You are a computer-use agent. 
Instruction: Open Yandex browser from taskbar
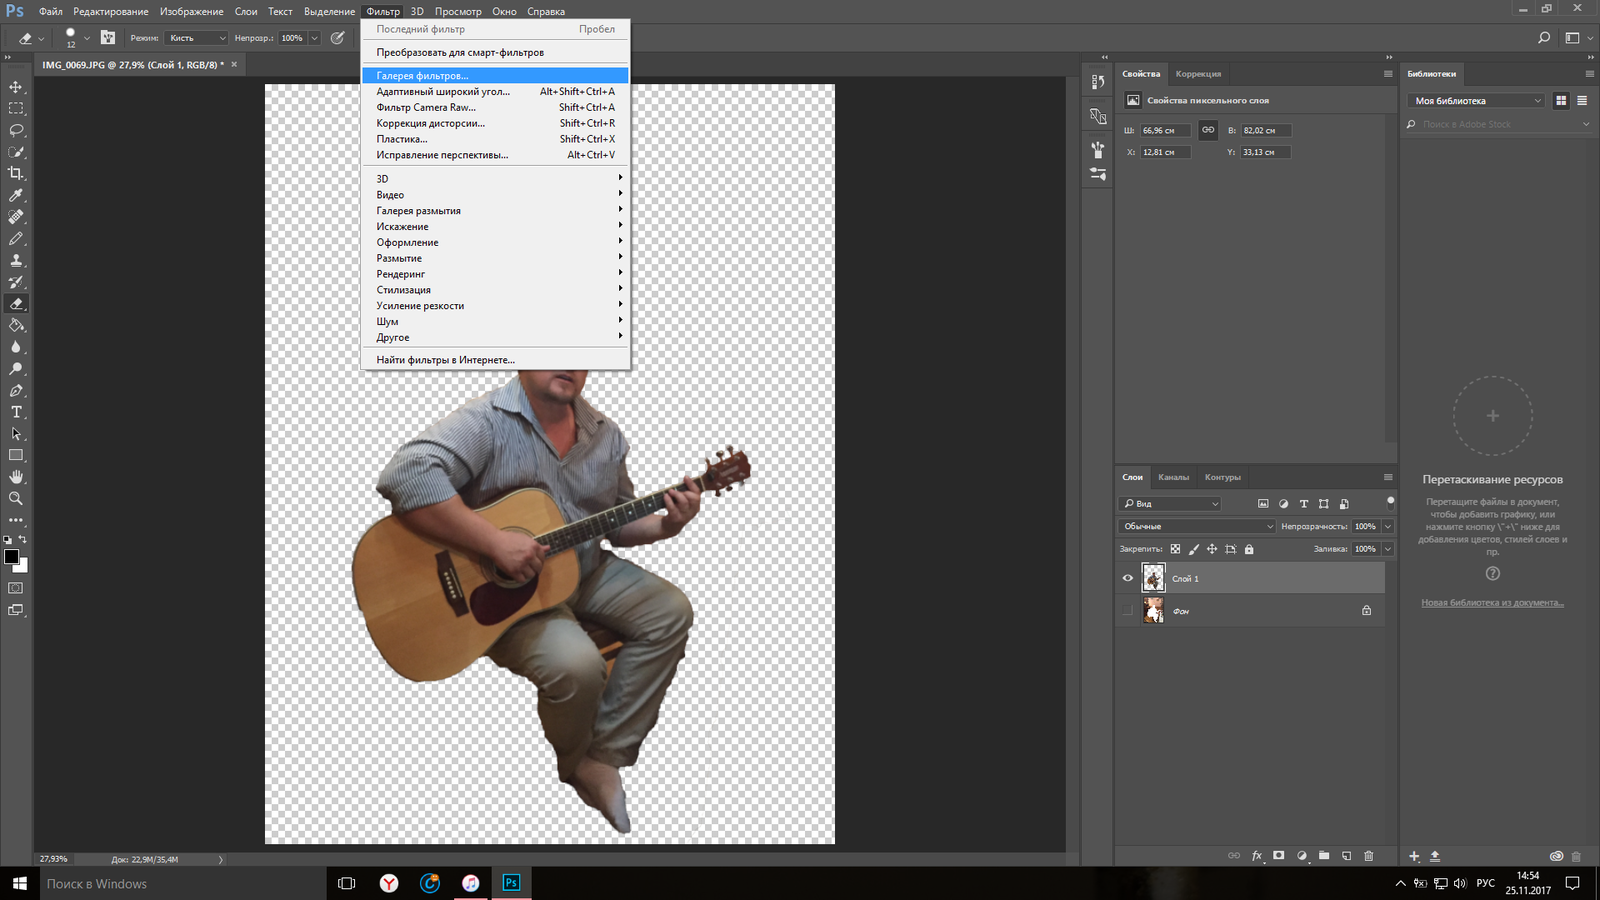pyautogui.click(x=389, y=883)
